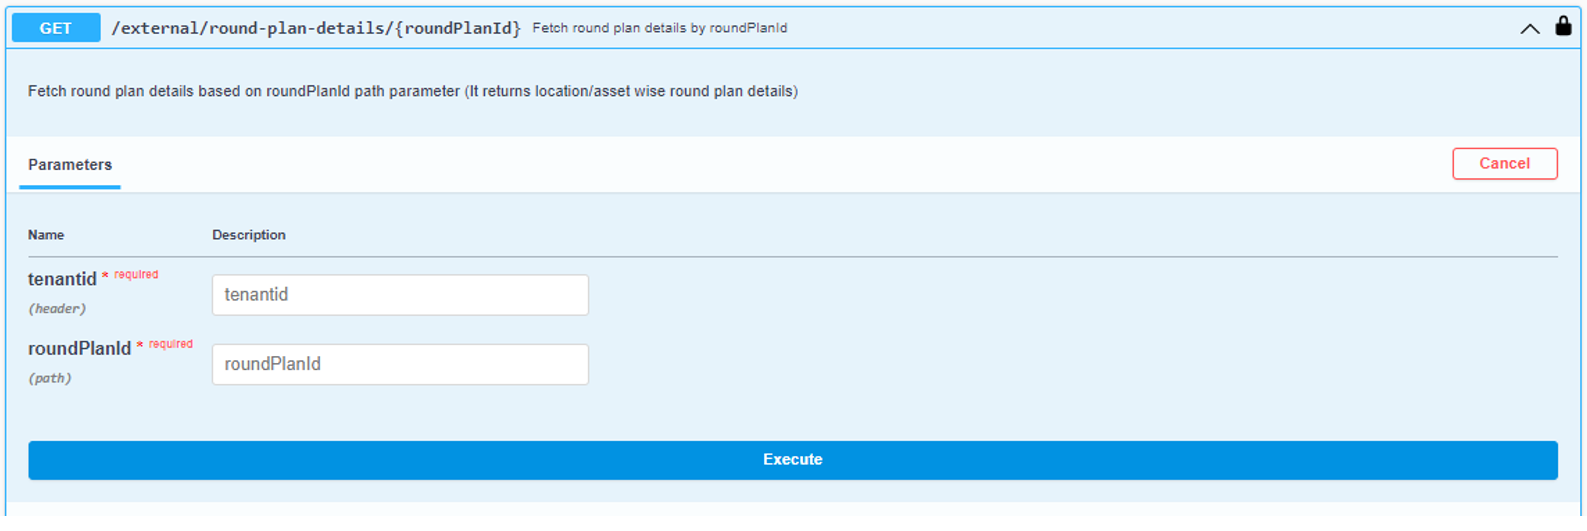Click the authorization lock icon
Image resolution: width=1587 pixels, height=531 pixels.
pos(1563,27)
